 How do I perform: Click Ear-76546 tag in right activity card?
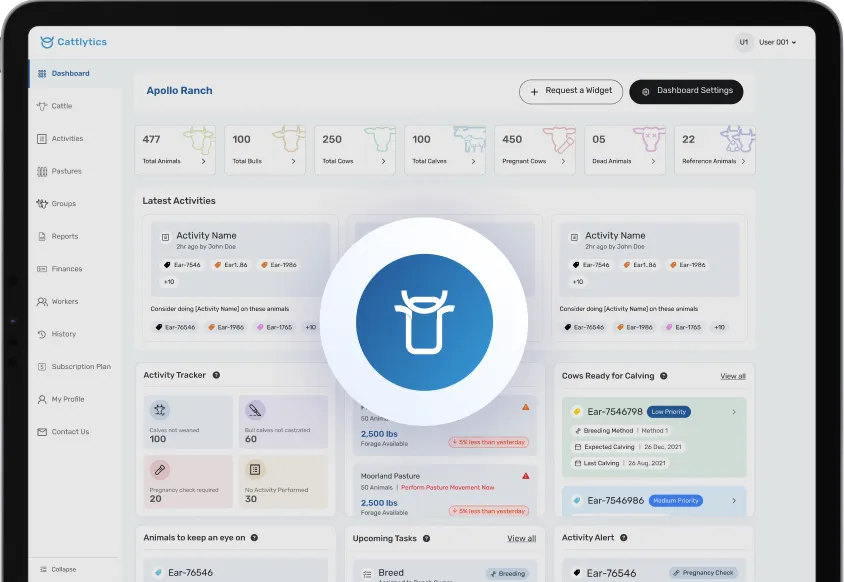pyautogui.click(x=584, y=327)
